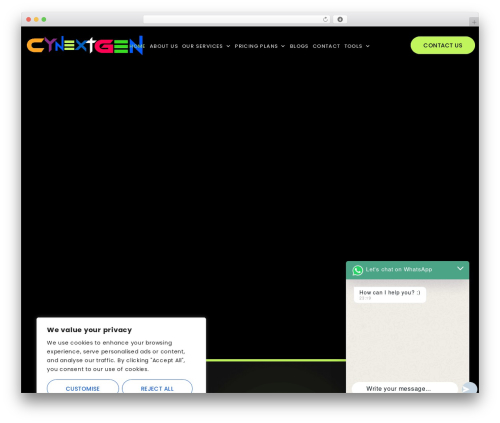Expand the Tools dropdown chevron

pos(367,46)
